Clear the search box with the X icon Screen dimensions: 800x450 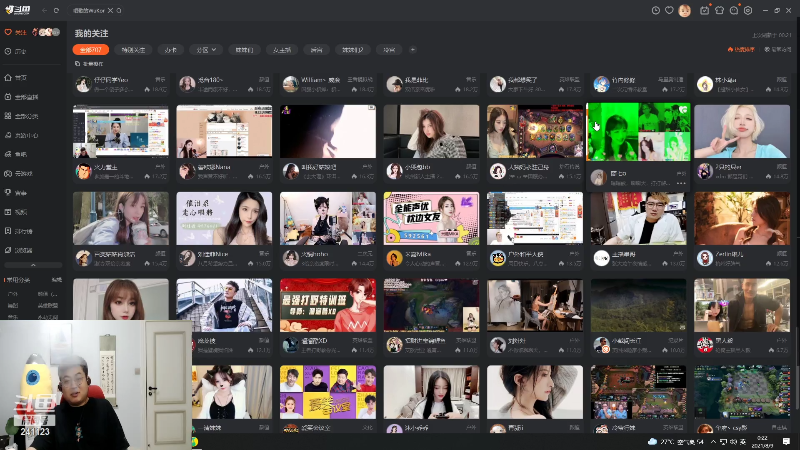(x=110, y=10)
